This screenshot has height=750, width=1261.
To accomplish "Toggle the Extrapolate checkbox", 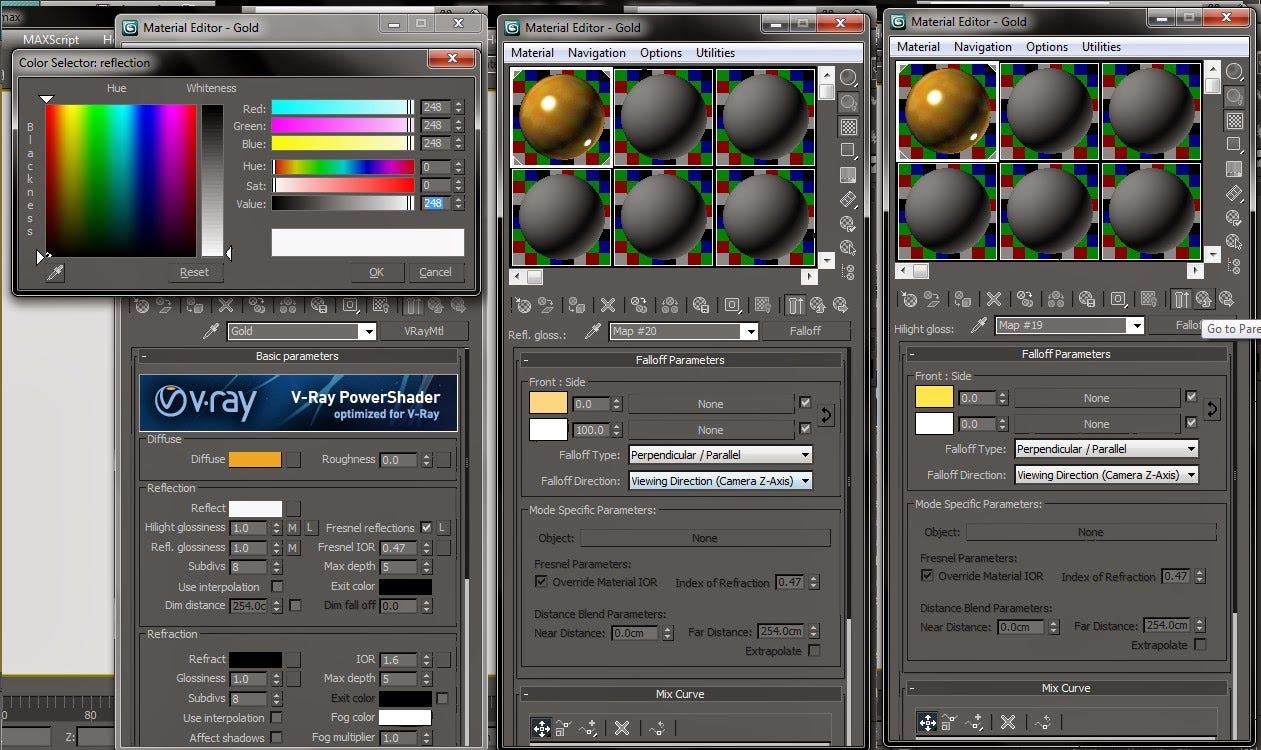I will 815,651.
